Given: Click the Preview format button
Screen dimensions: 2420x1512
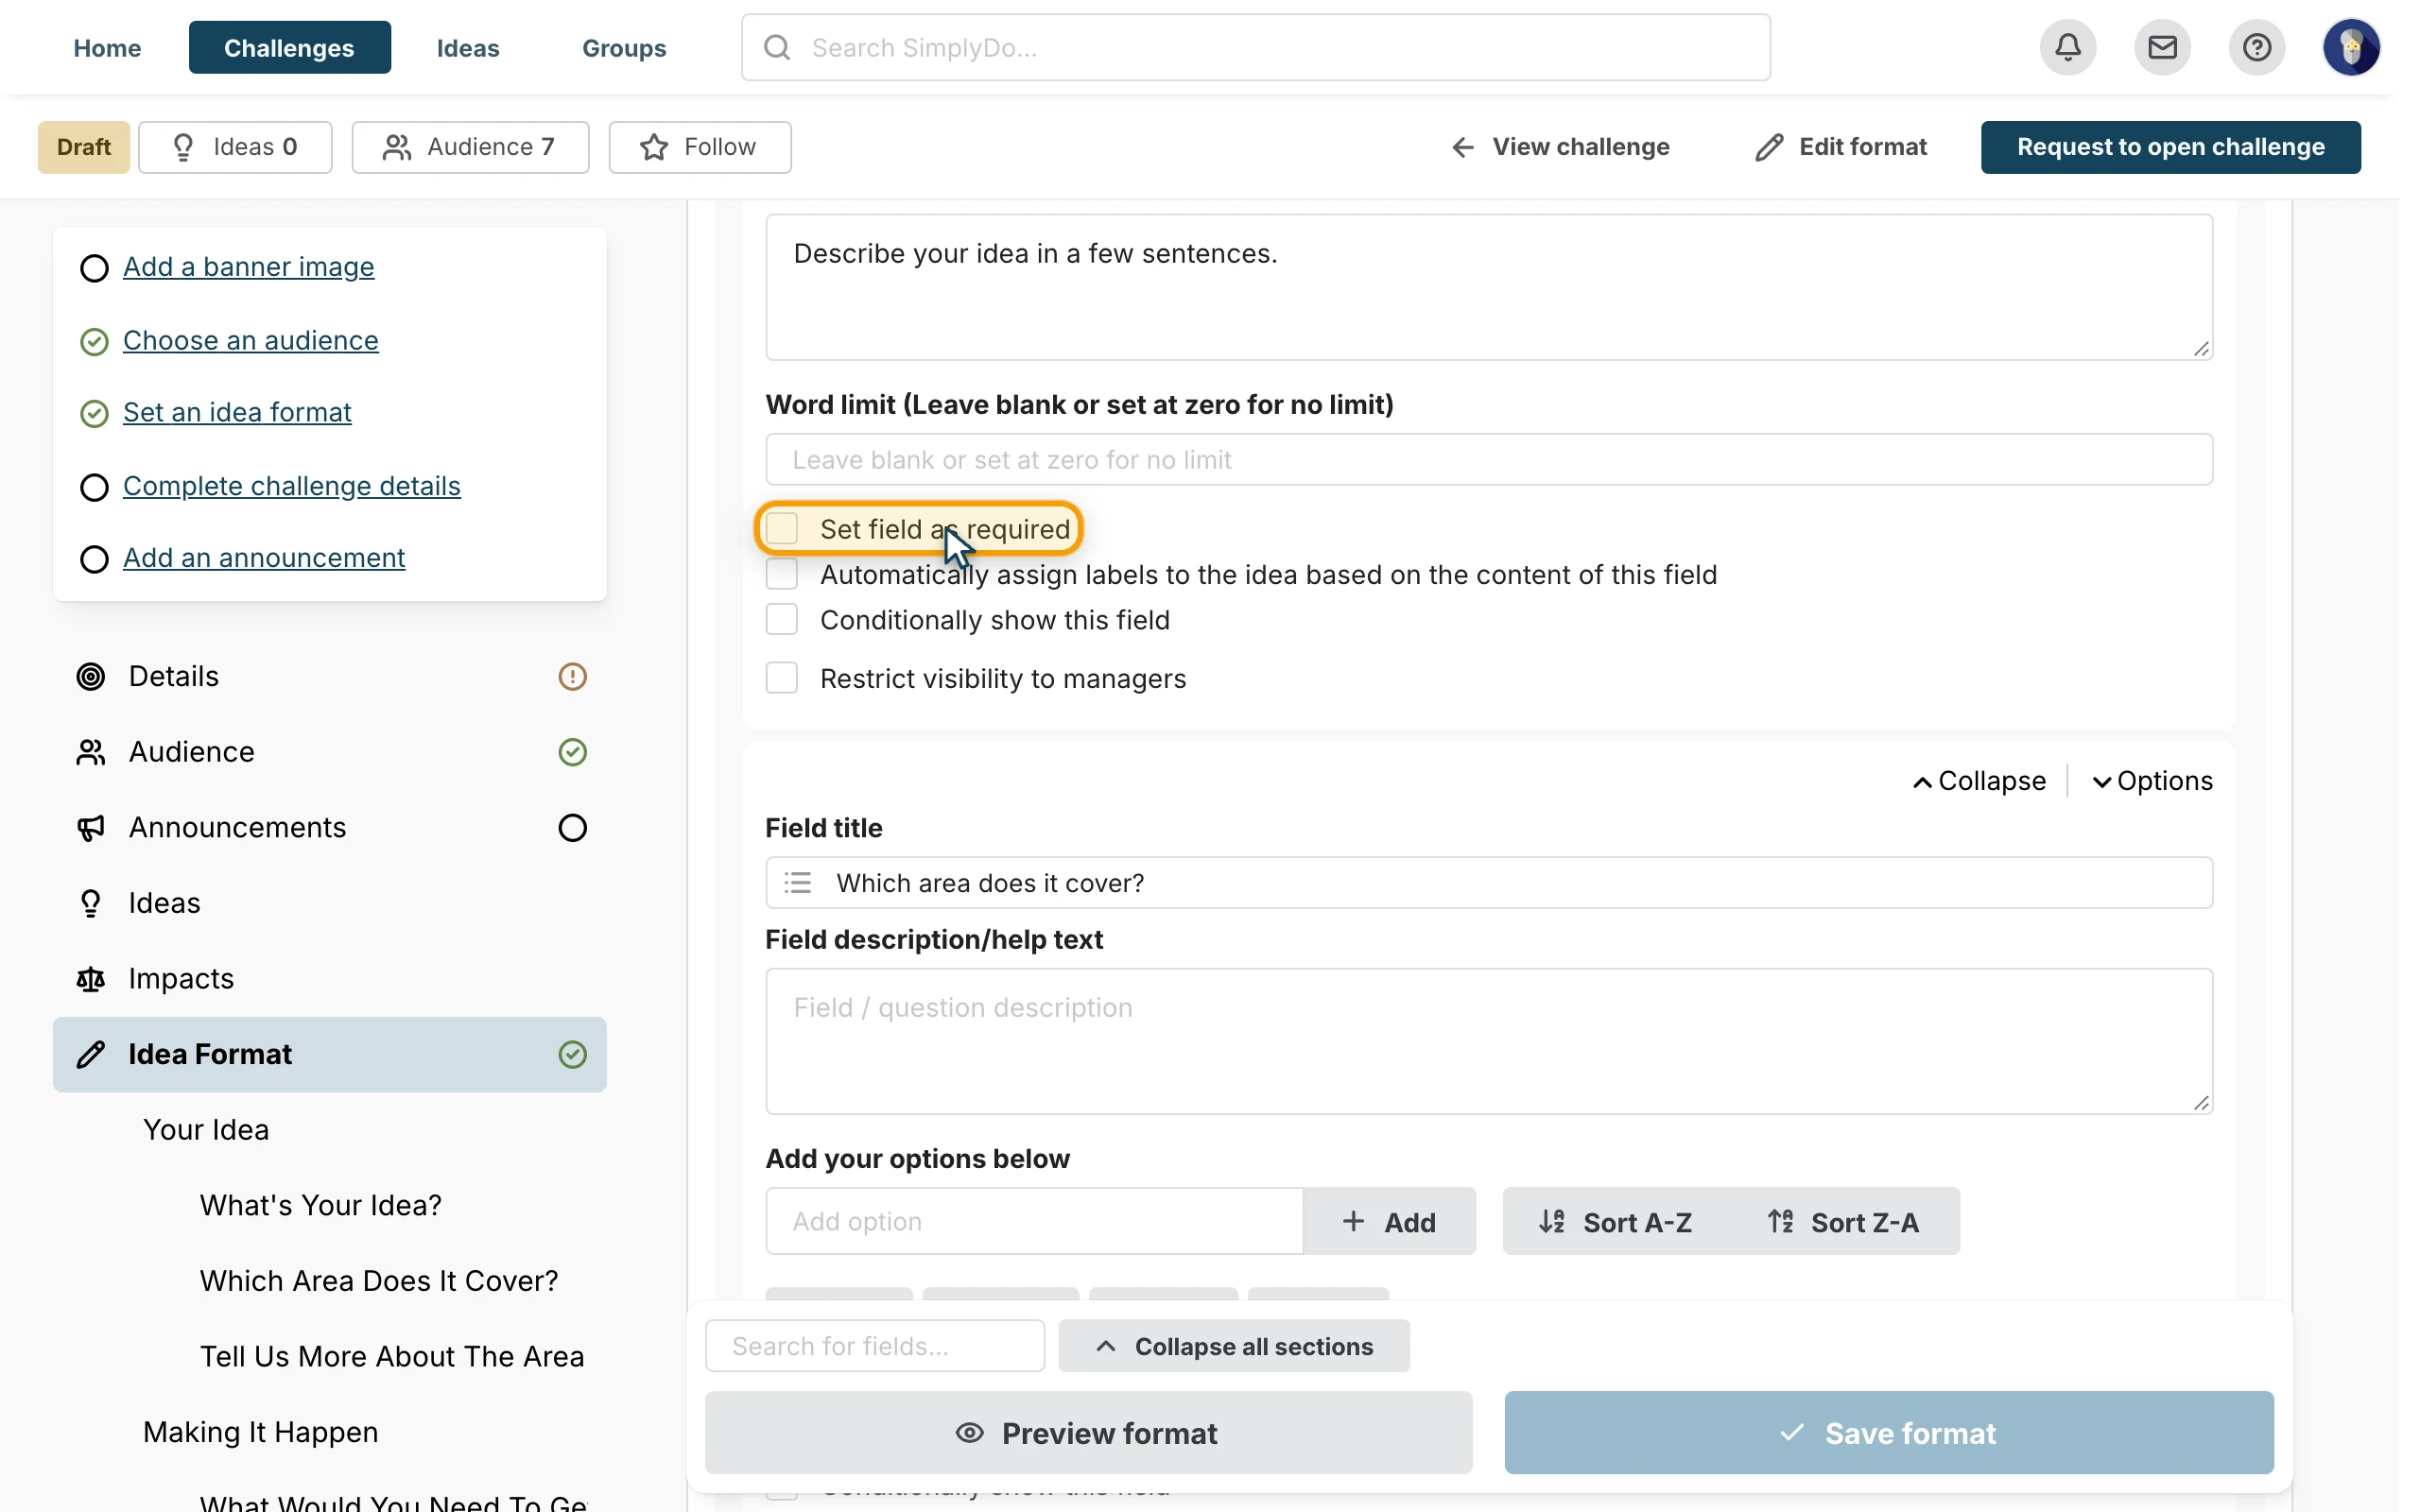Looking at the screenshot, I should [1088, 1432].
